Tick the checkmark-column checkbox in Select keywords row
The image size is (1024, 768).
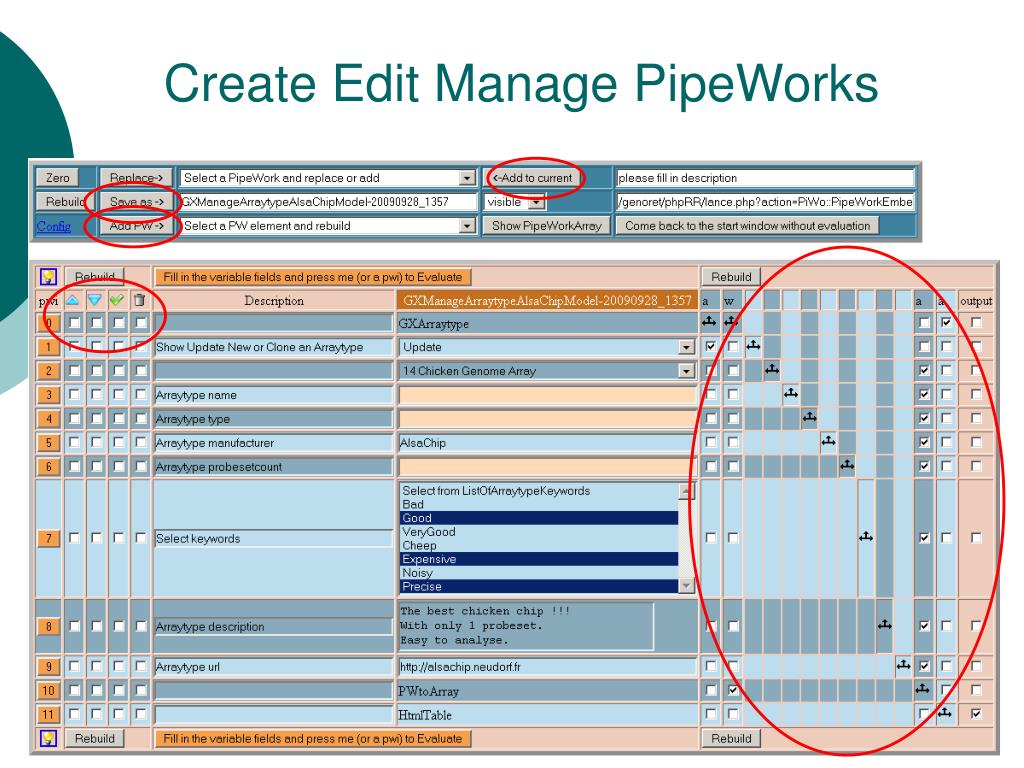pyautogui.click(x=118, y=537)
